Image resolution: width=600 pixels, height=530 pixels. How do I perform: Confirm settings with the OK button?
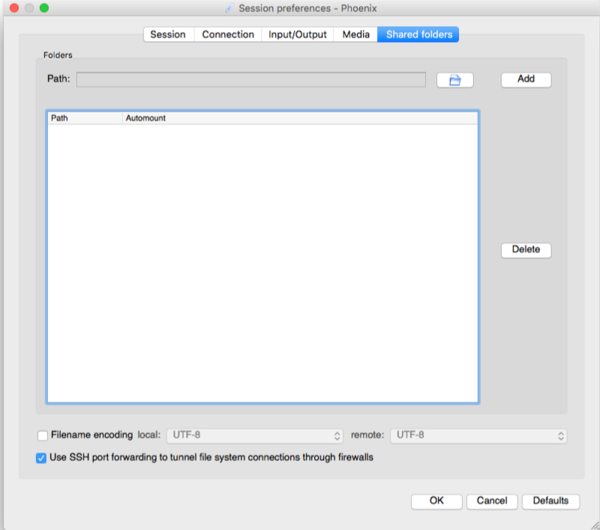point(436,501)
